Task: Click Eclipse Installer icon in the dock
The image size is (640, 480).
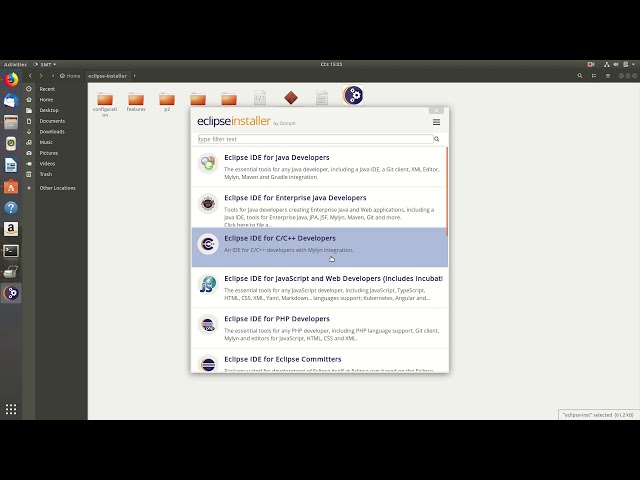Action: [x=11, y=293]
